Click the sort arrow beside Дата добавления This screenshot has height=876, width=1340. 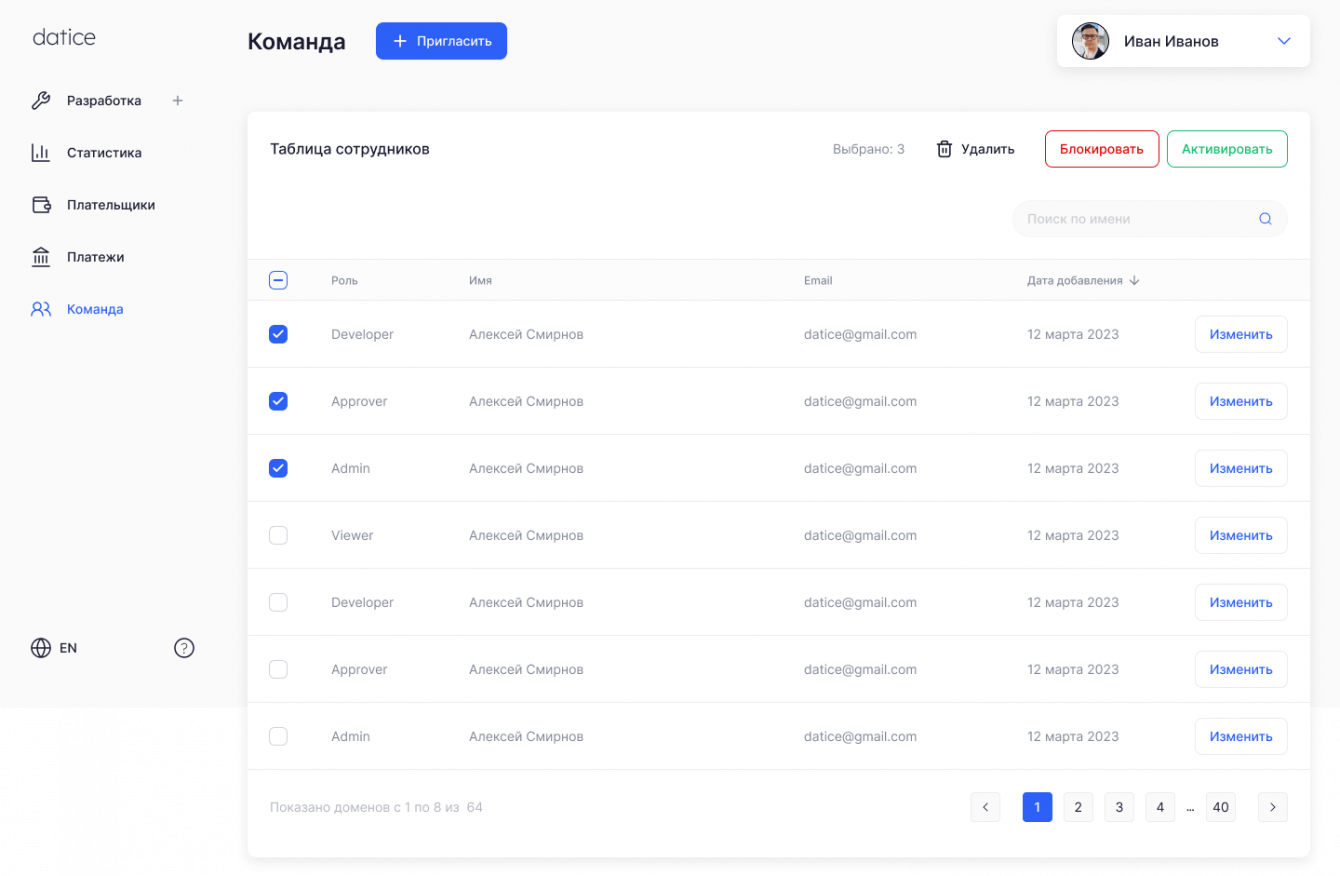(x=1134, y=280)
